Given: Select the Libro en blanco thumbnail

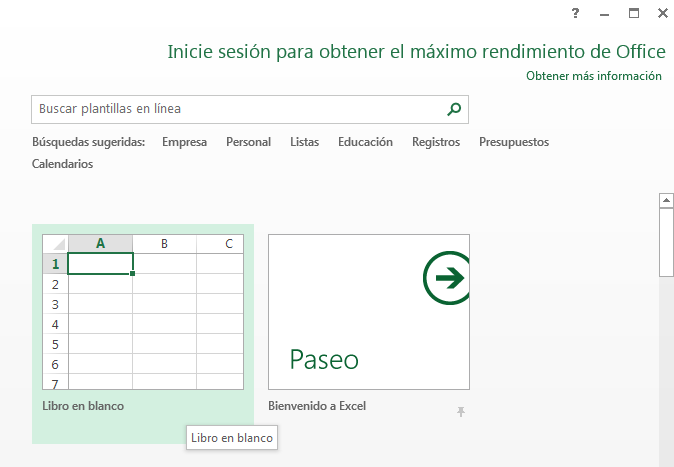Looking at the screenshot, I should (143, 312).
